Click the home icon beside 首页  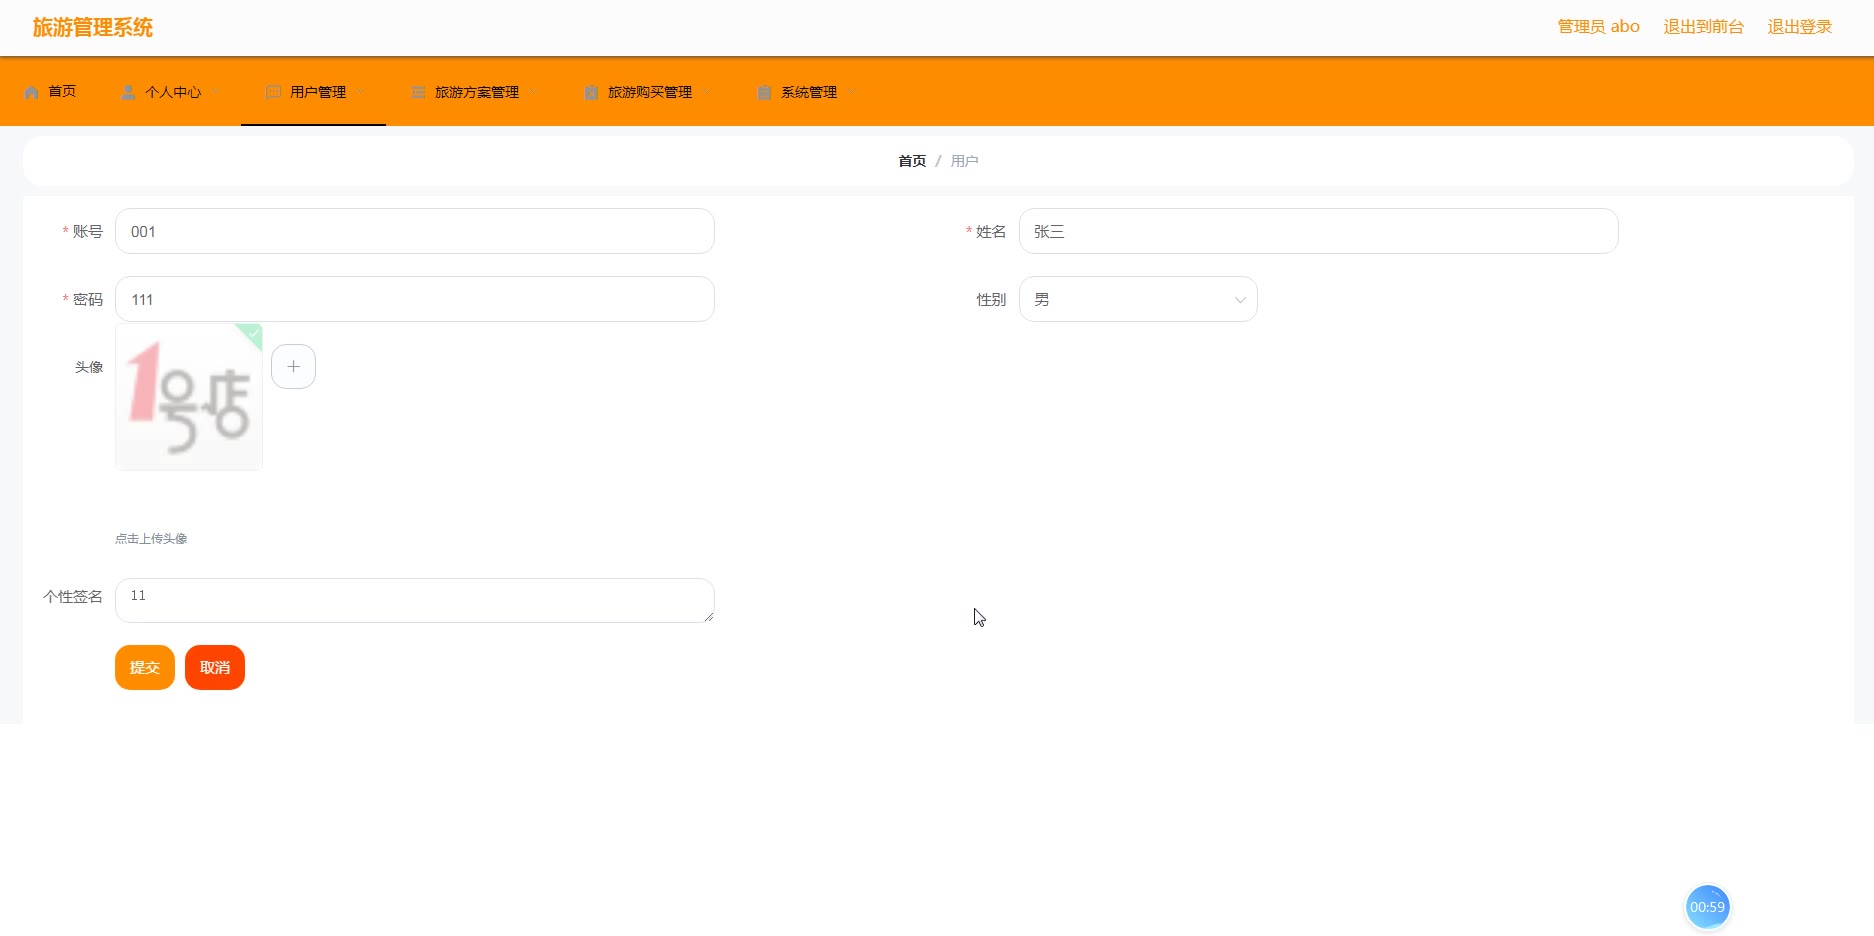tap(31, 92)
